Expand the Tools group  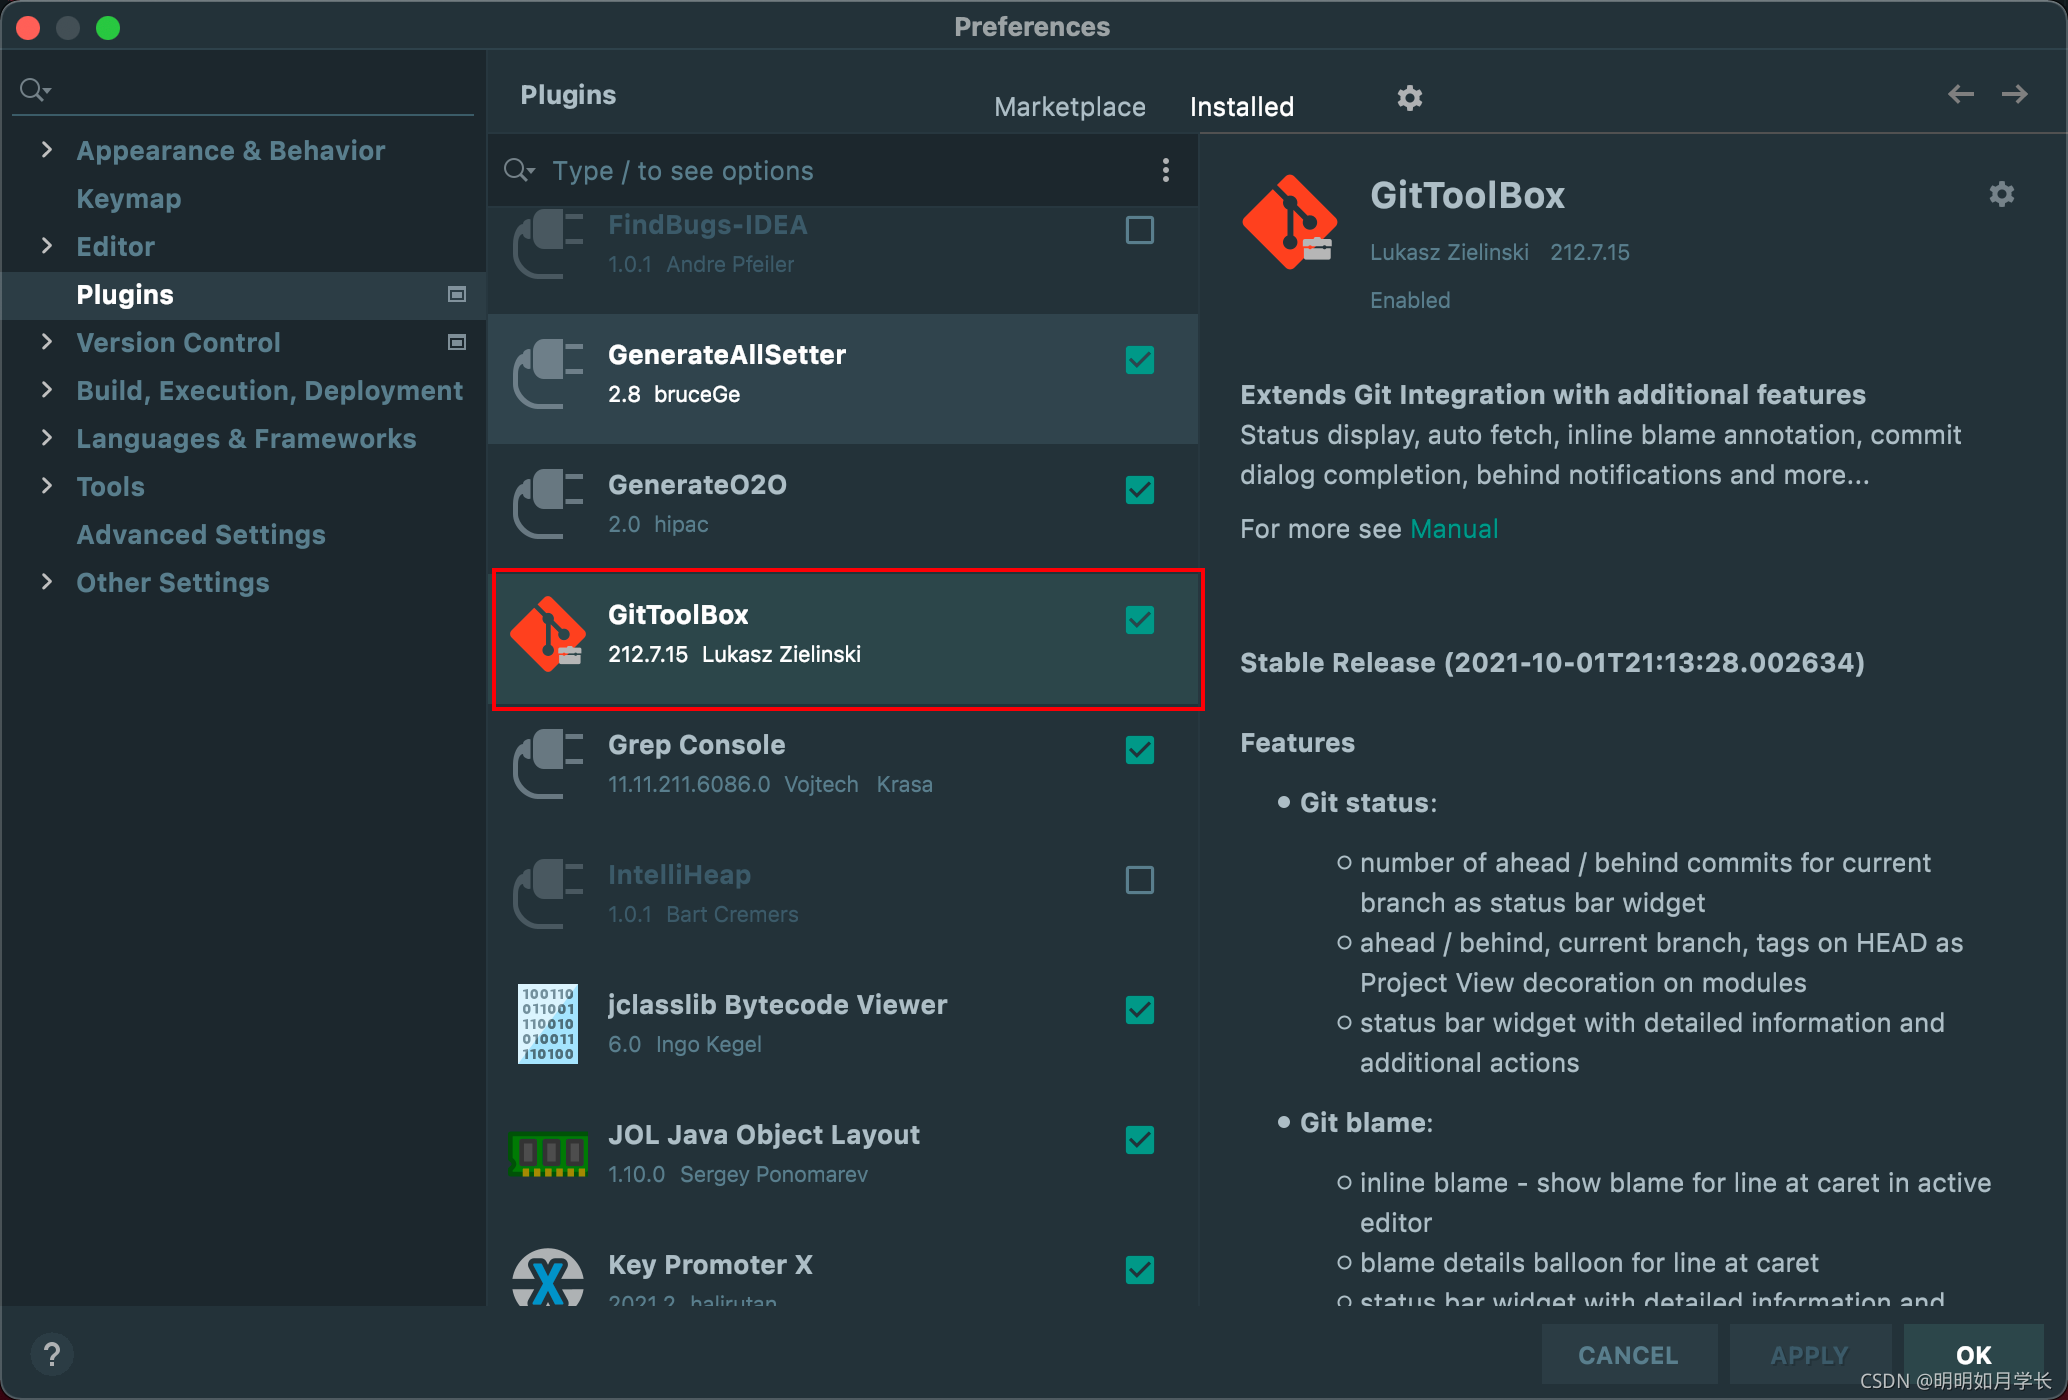46,486
